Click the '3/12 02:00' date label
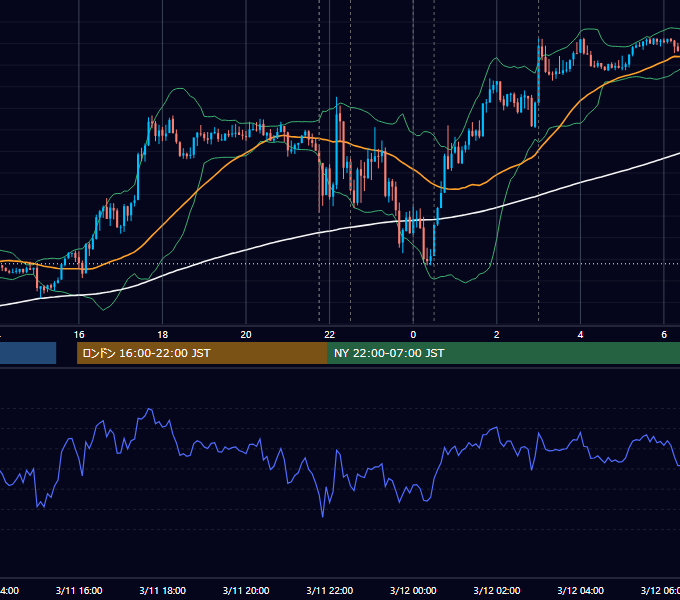This screenshot has width=680, height=600. tap(497, 590)
